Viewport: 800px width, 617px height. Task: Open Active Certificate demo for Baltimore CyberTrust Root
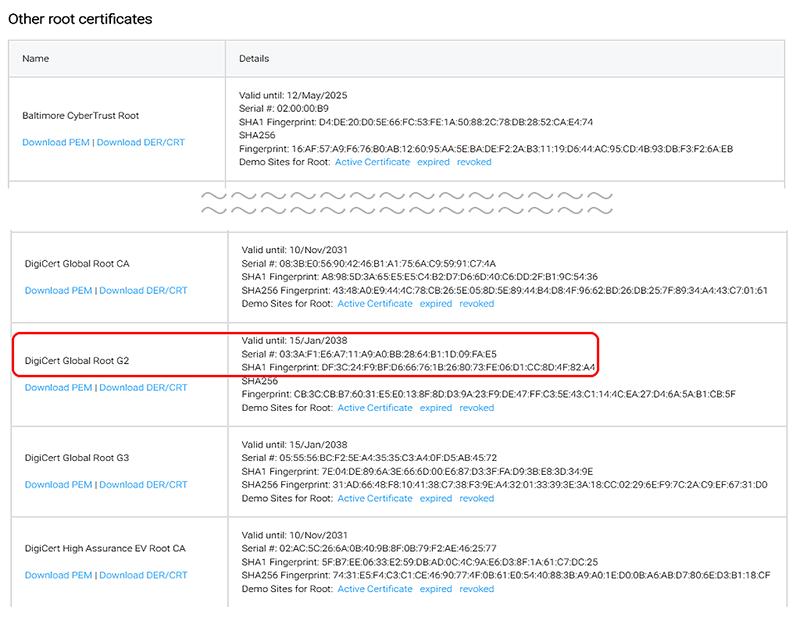point(372,162)
